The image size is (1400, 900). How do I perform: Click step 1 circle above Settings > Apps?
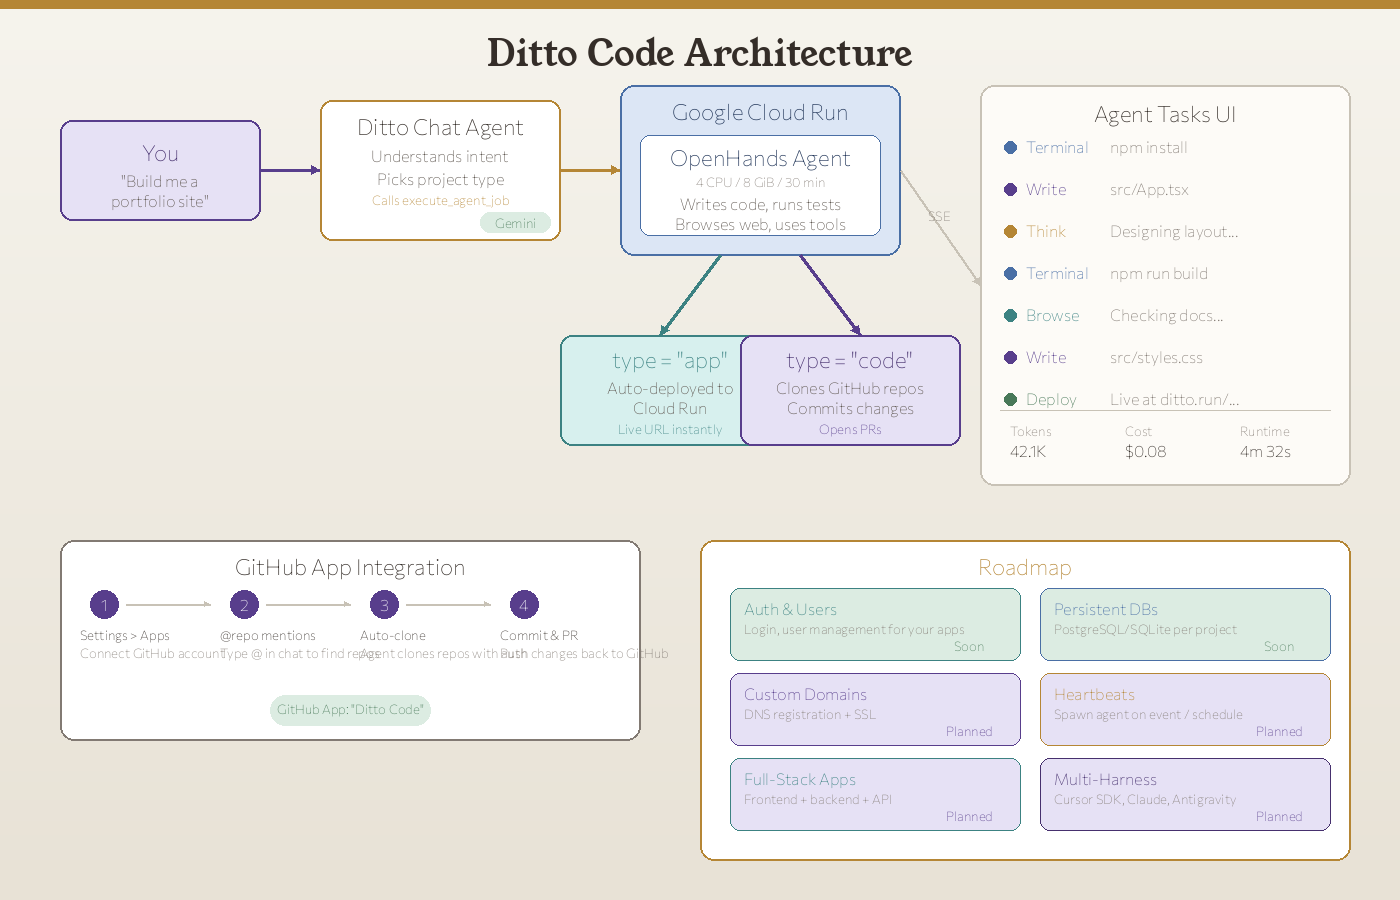click(x=104, y=605)
